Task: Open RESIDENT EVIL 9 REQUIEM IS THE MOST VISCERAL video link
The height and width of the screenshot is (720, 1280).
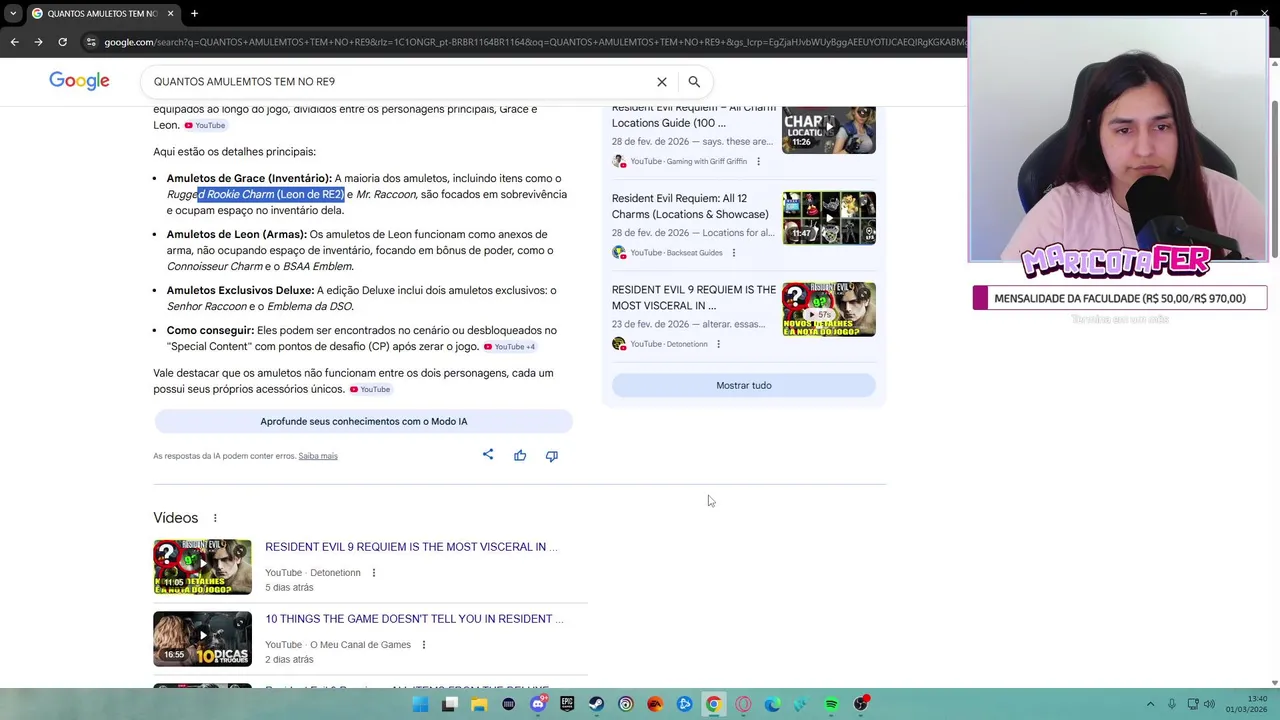Action: tap(411, 547)
